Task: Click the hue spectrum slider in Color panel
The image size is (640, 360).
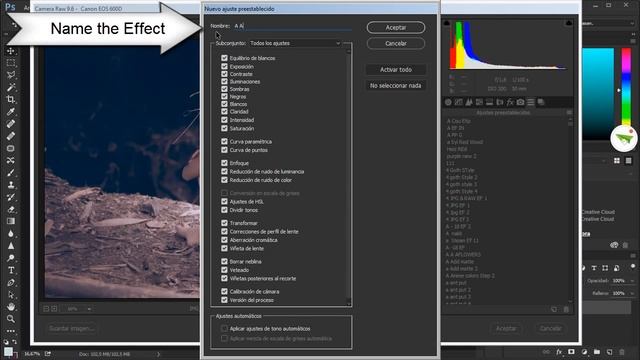Action: [x=626, y=87]
